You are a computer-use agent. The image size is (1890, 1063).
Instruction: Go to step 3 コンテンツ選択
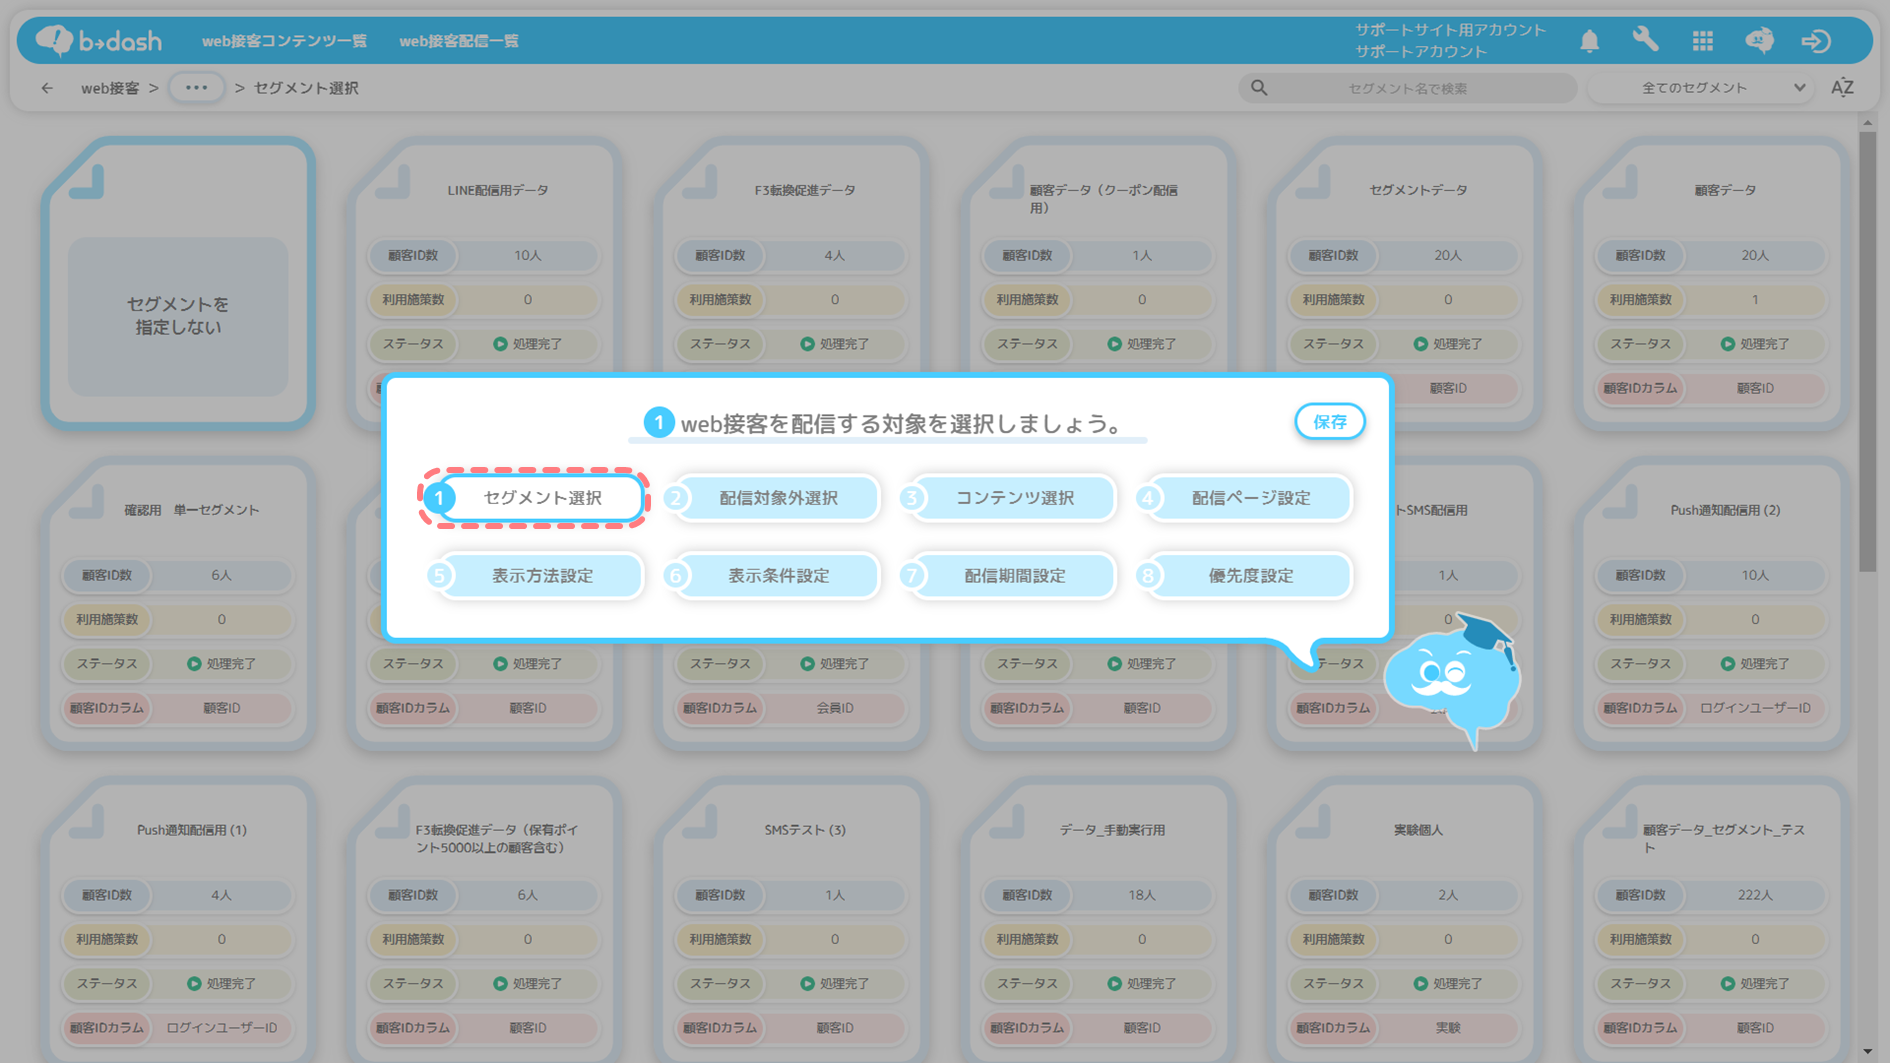[x=1014, y=498]
